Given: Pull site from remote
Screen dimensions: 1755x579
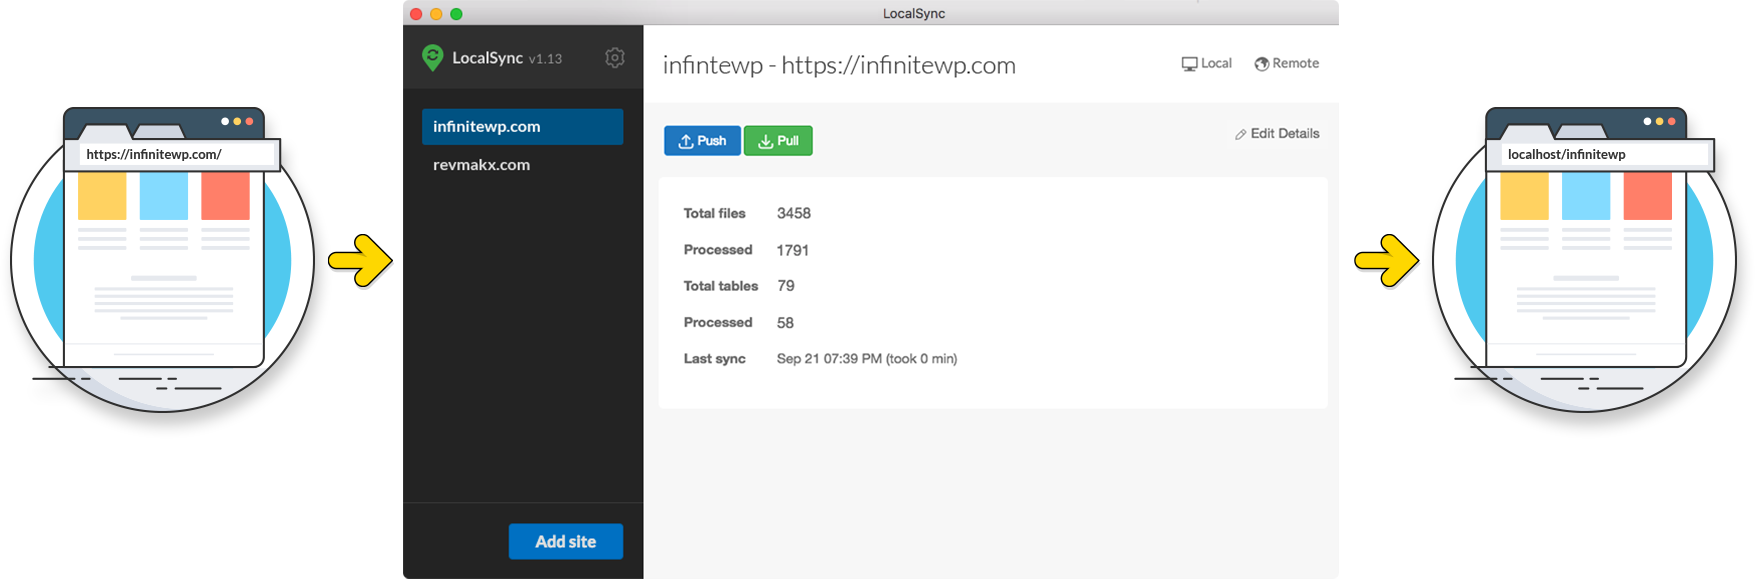Looking at the screenshot, I should tap(778, 141).
